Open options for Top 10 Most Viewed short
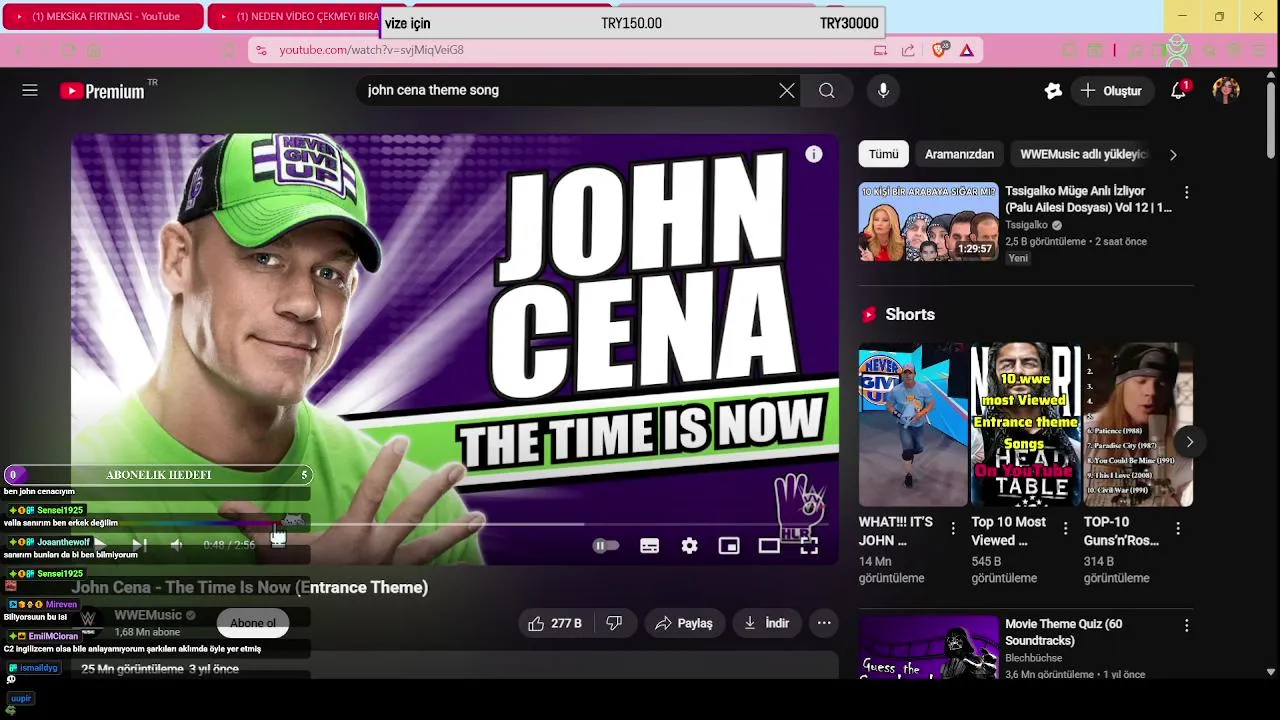 [x=1066, y=528]
